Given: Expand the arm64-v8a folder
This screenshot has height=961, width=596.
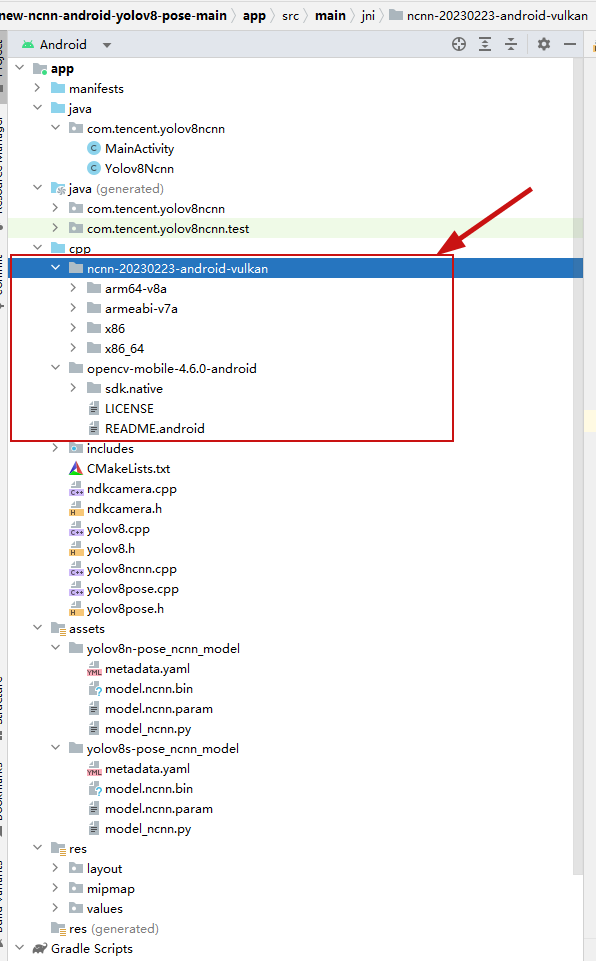Looking at the screenshot, I should pyautogui.click(x=74, y=288).
